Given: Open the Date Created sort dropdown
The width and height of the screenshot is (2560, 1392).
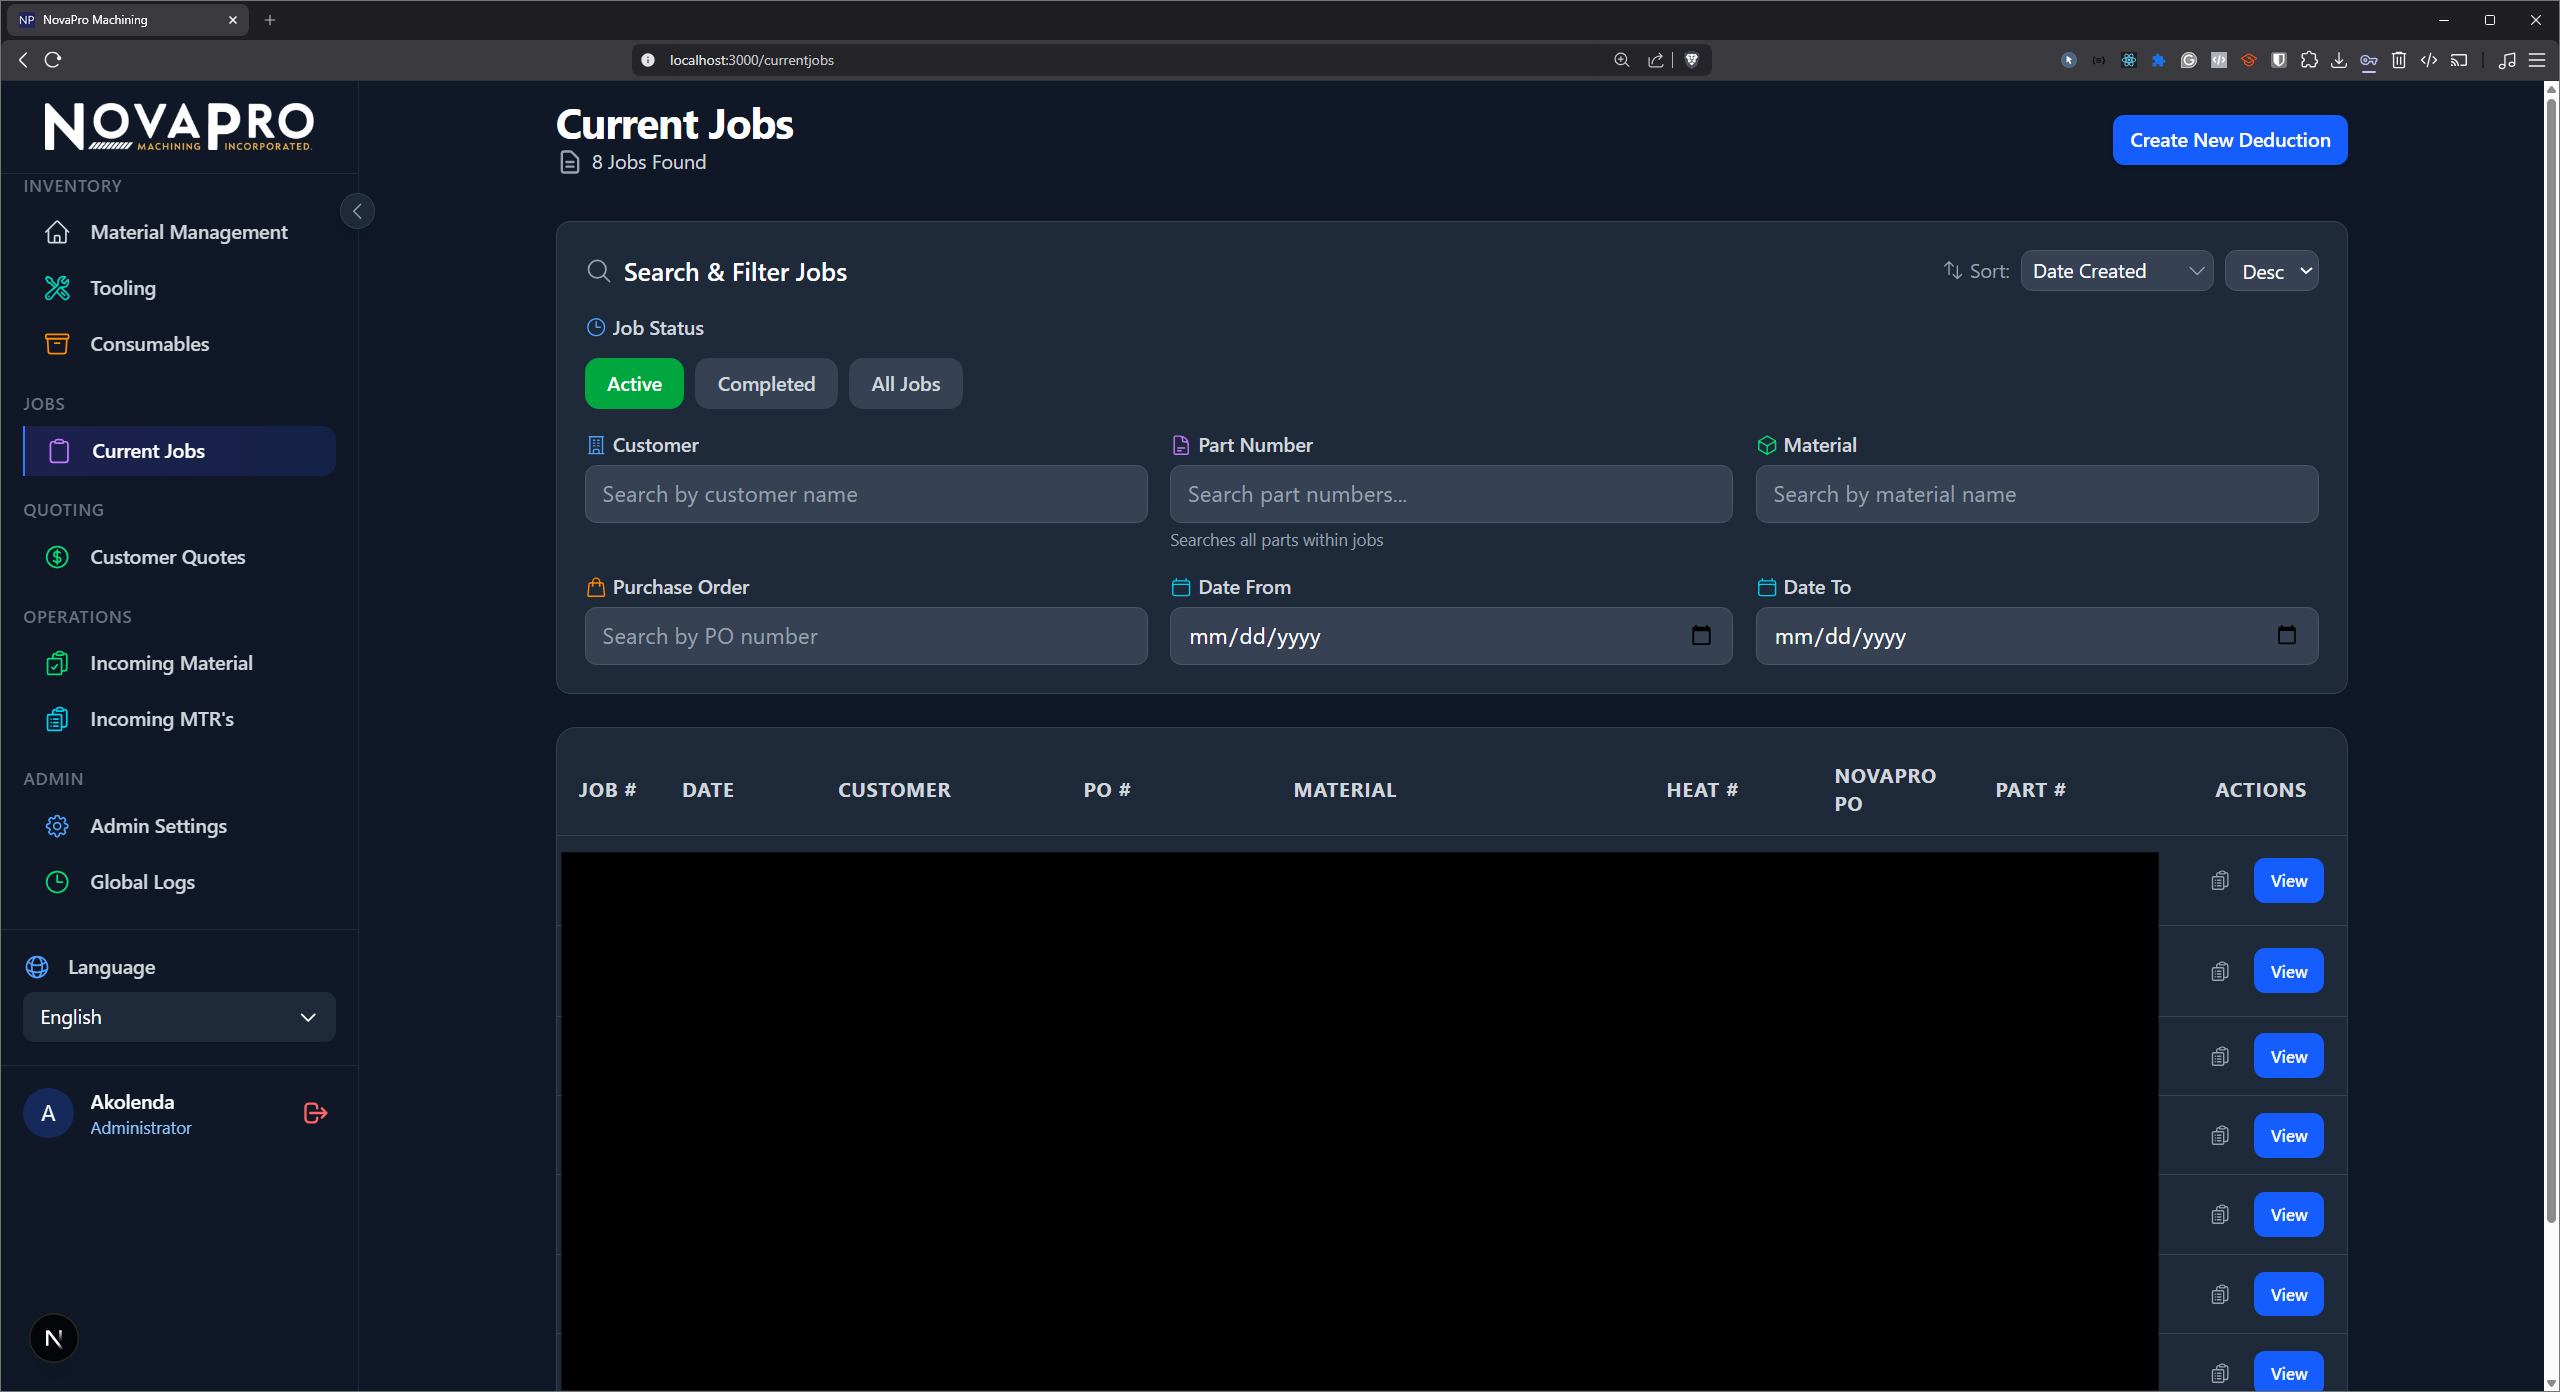Looking at the screenshot, I should click(2117, 270).
